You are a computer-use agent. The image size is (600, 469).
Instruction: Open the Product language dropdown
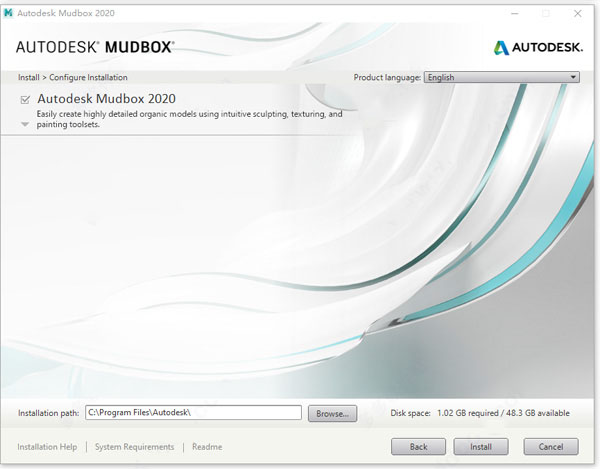pos(502,77)
